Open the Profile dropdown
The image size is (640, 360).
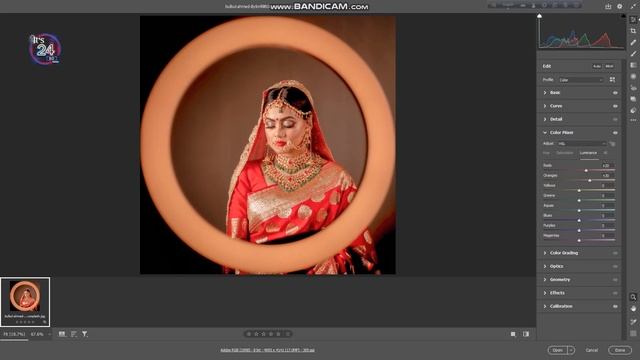(x=581, y=80)
